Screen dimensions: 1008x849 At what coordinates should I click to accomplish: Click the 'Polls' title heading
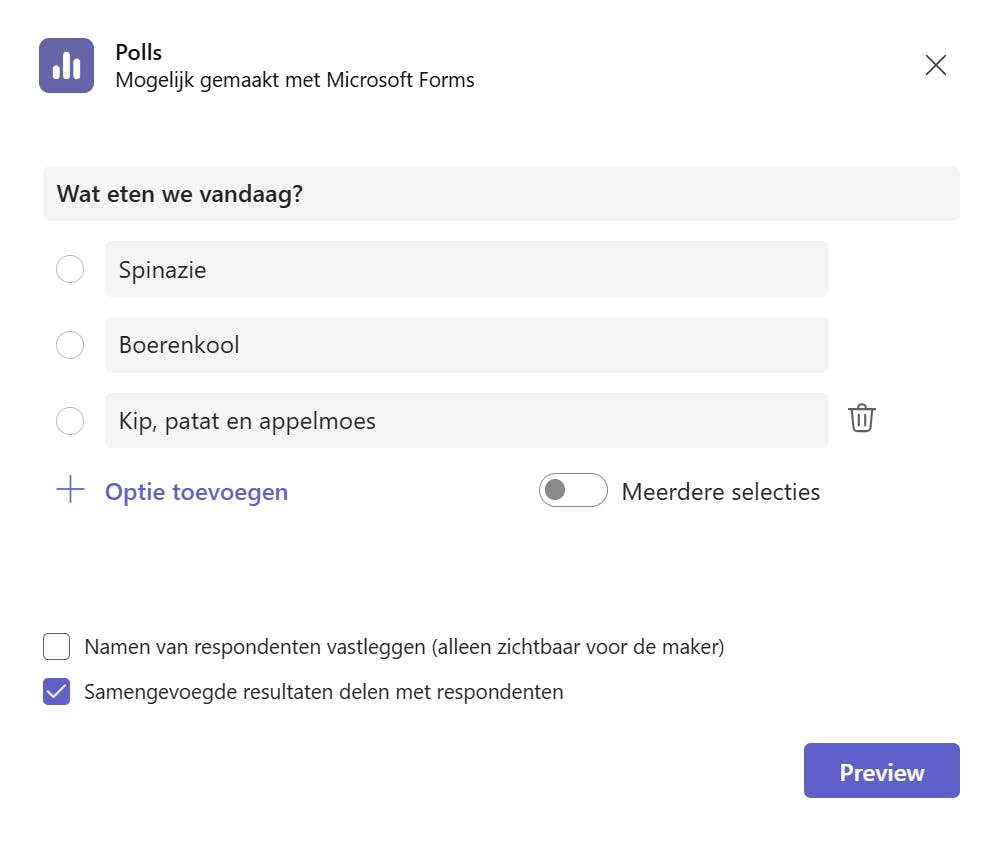(139, 53)
